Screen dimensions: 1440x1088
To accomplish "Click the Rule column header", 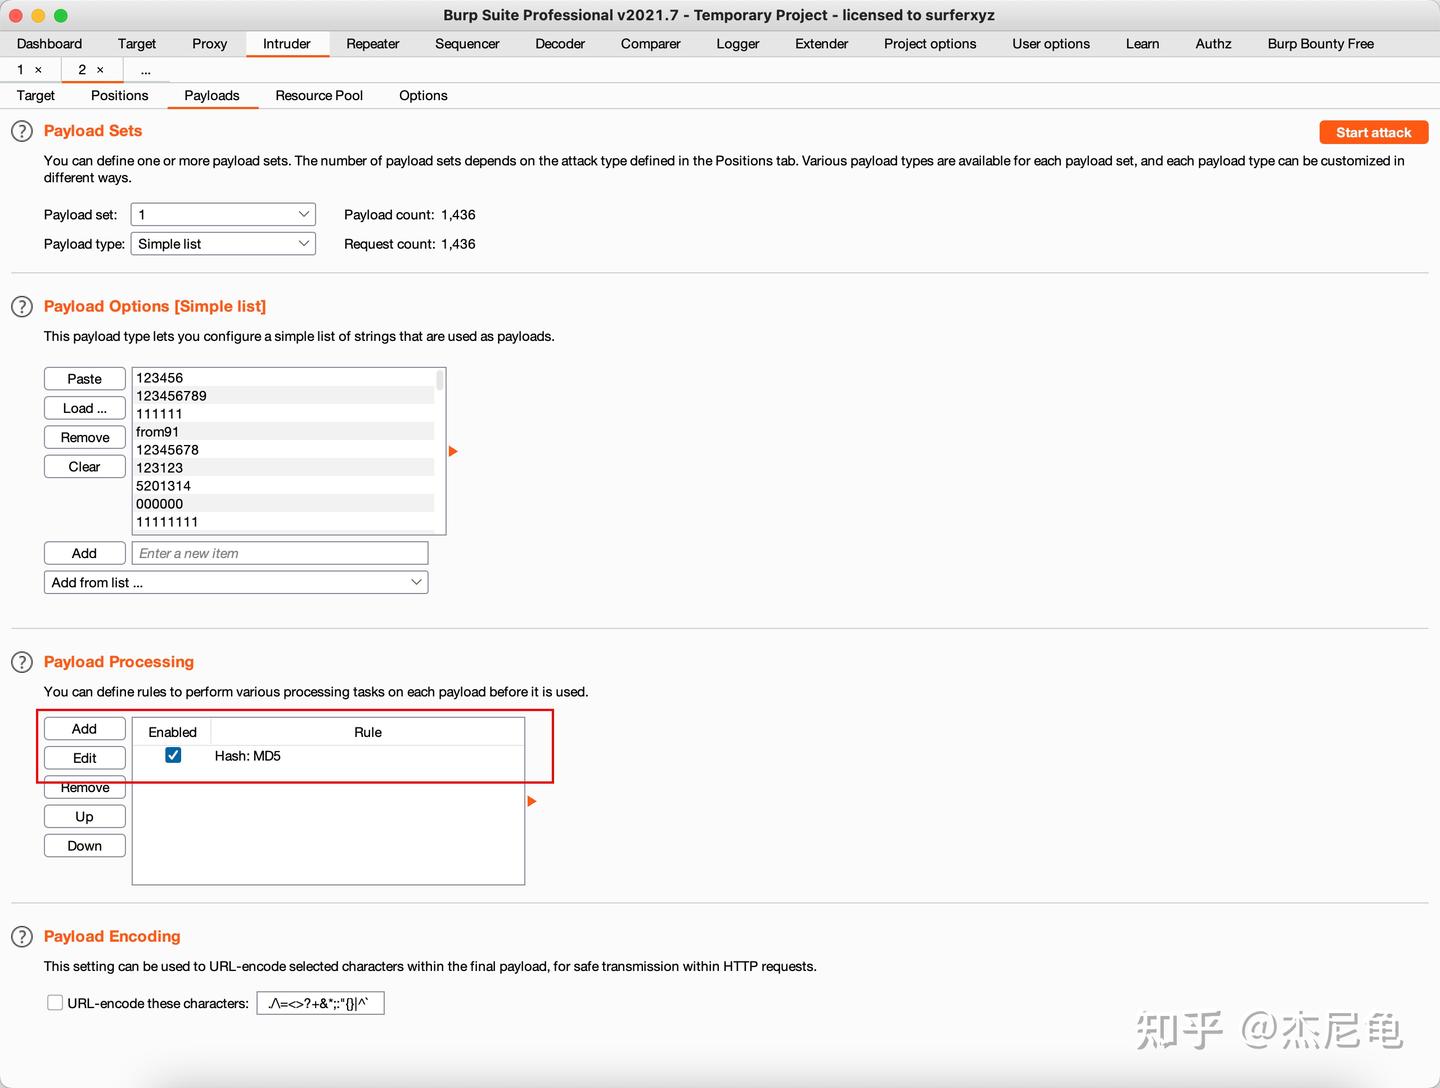I will point(368,732).
